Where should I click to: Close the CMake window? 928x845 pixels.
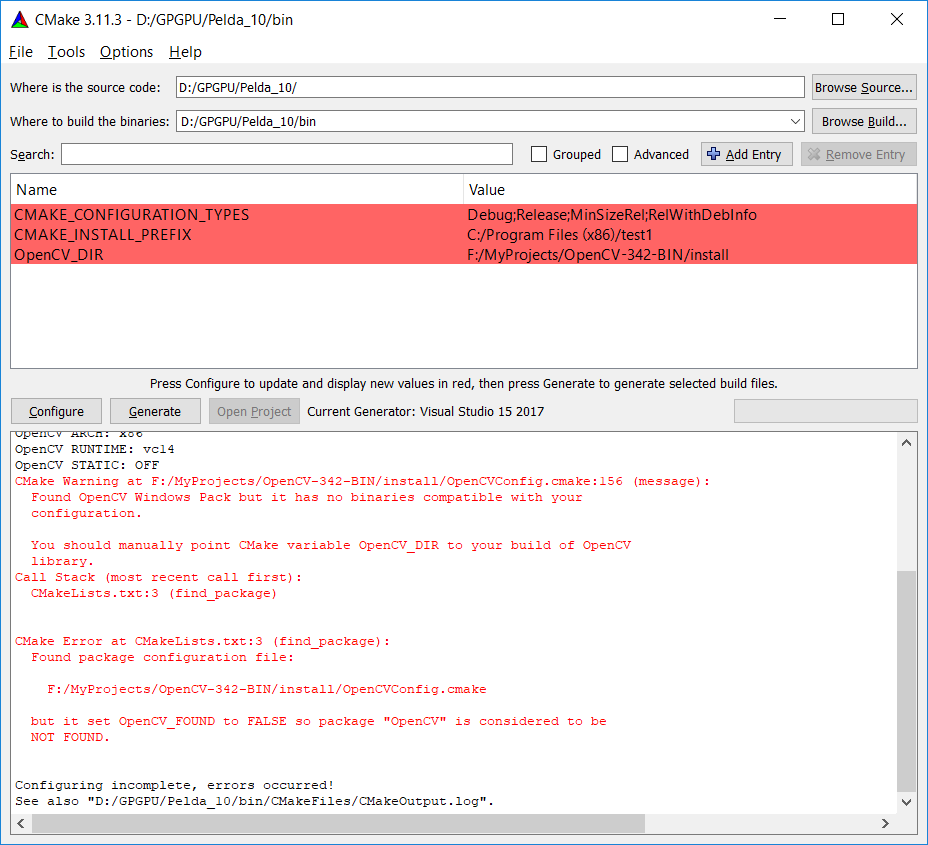click(x=897, y=20)
